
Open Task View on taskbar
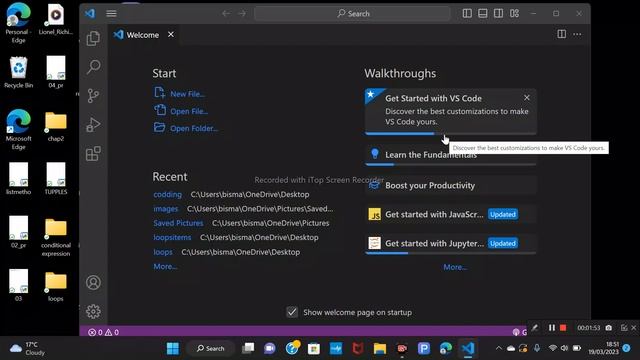pos(248,348)
